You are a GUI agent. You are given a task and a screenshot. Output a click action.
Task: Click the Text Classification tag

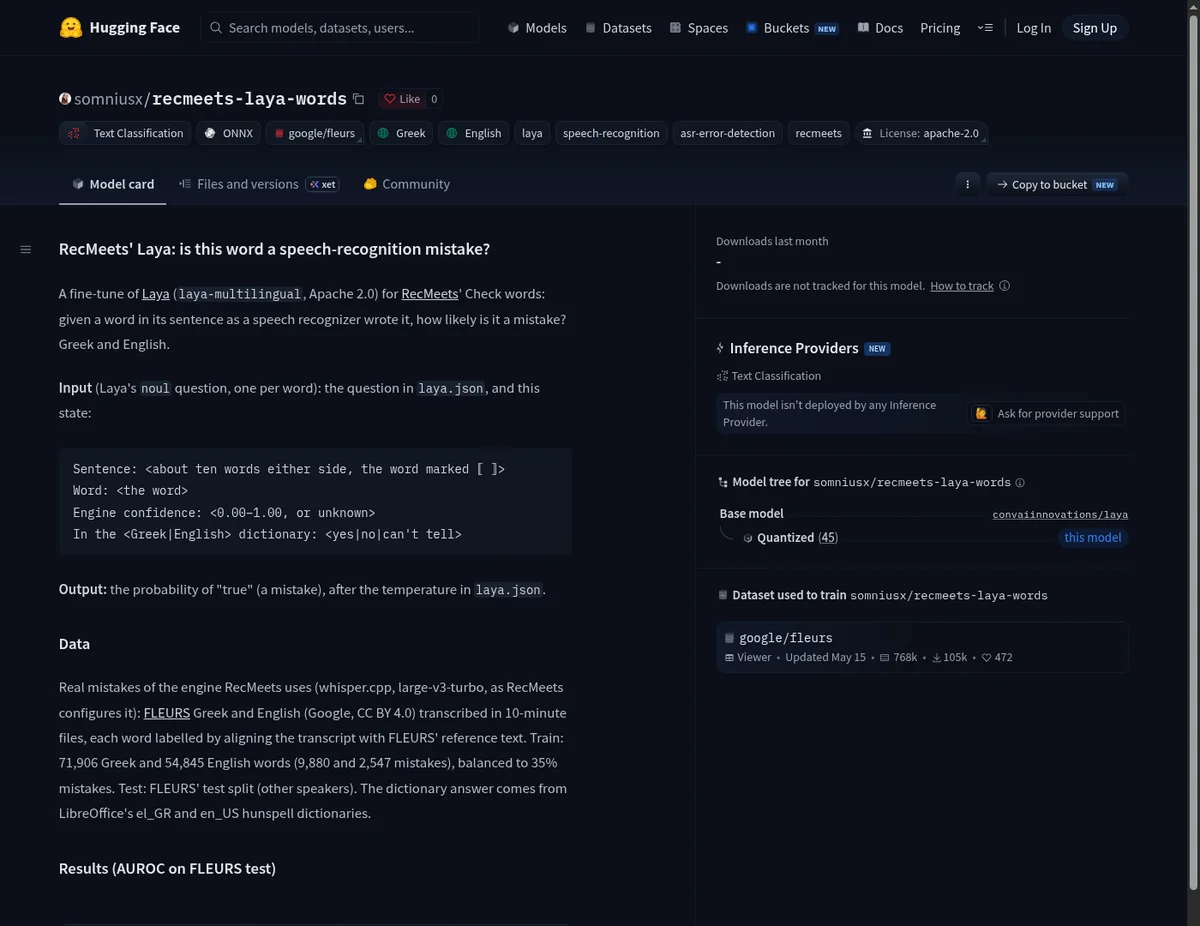coord(125,133)
